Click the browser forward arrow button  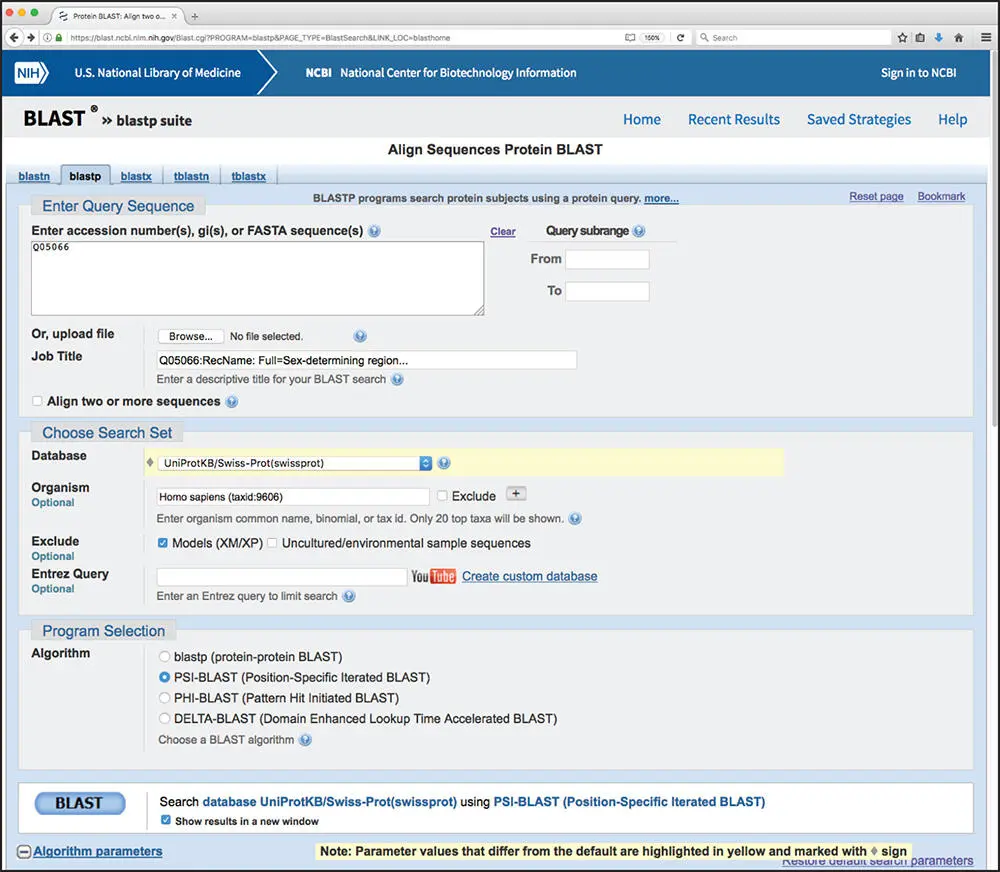pyautogui.click(x=31, y=38)
